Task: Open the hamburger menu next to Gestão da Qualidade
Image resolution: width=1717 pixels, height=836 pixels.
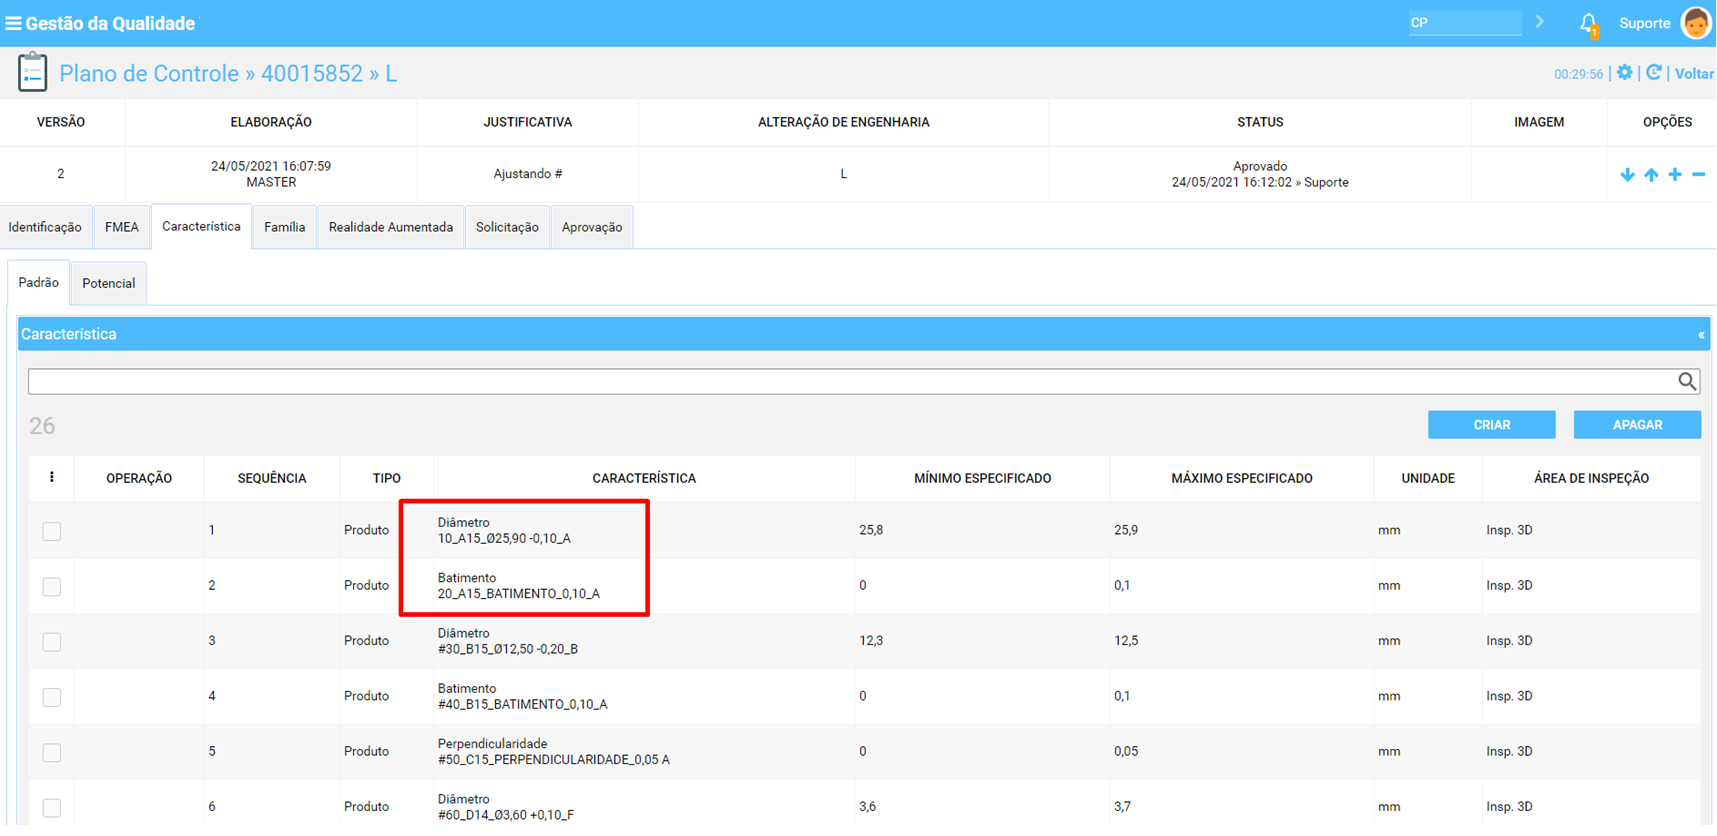Action: pyautogui.click(x=13, y=23)
